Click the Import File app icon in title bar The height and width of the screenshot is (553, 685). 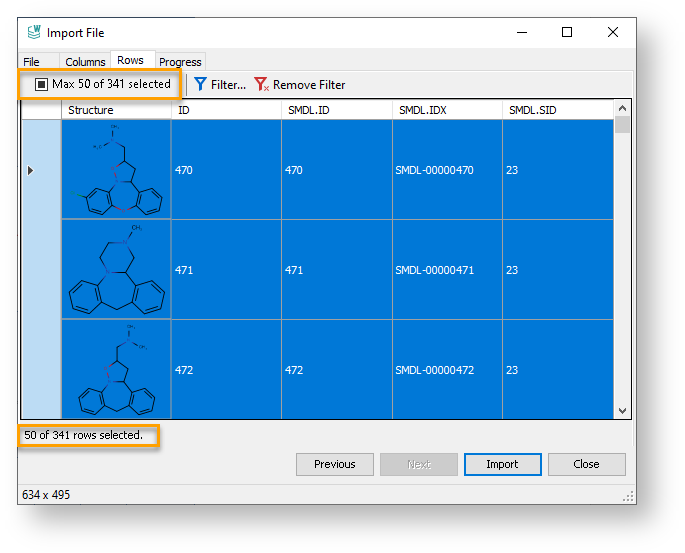[33, 33]
